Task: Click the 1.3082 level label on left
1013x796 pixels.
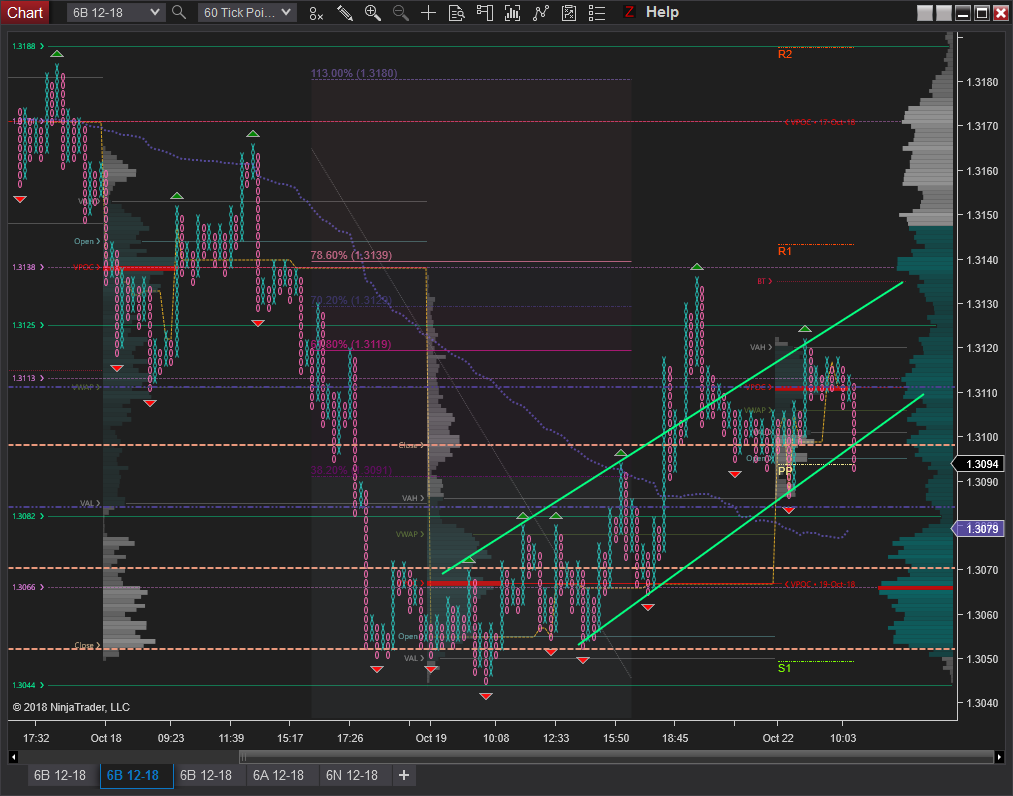Action: [x=28, y=516]
